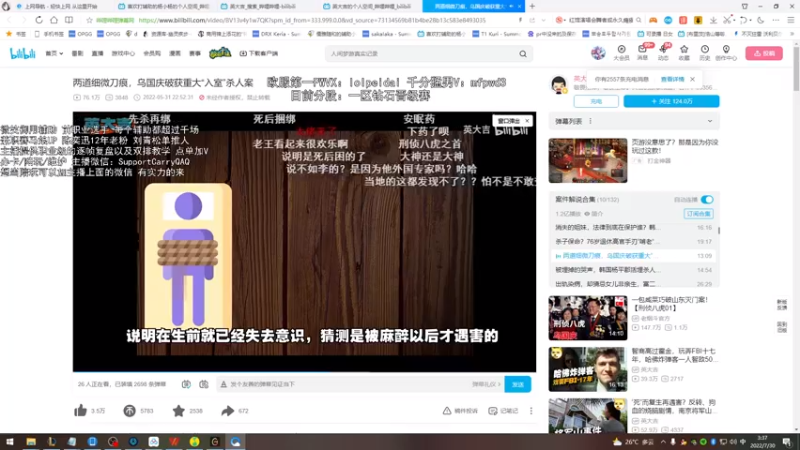This screenshot has width=800, height=450.
Task: Click the 充电 button
Action: [x=596, y=102]
